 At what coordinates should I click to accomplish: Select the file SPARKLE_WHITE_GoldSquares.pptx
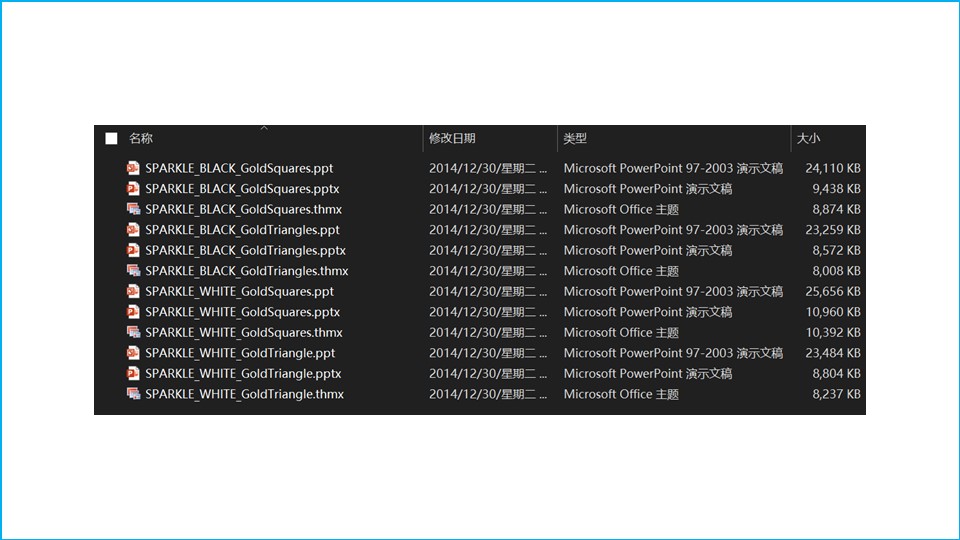pos(242,312)
